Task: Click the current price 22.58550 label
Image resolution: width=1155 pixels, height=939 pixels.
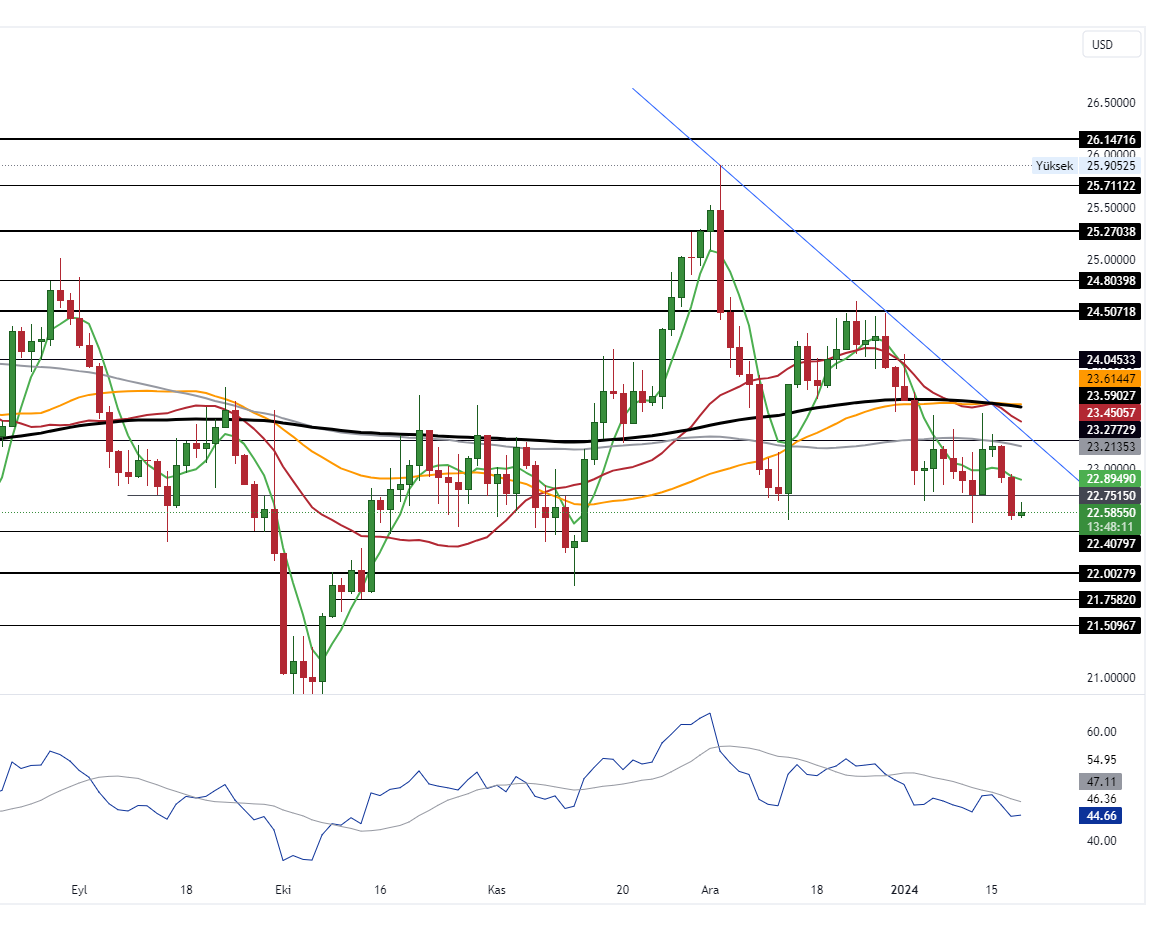Action: (x=1111, y=512)
